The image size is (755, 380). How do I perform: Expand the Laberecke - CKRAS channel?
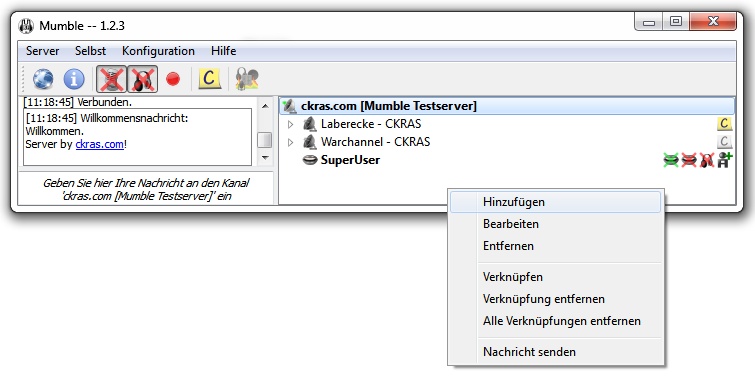tap(290, 124)
